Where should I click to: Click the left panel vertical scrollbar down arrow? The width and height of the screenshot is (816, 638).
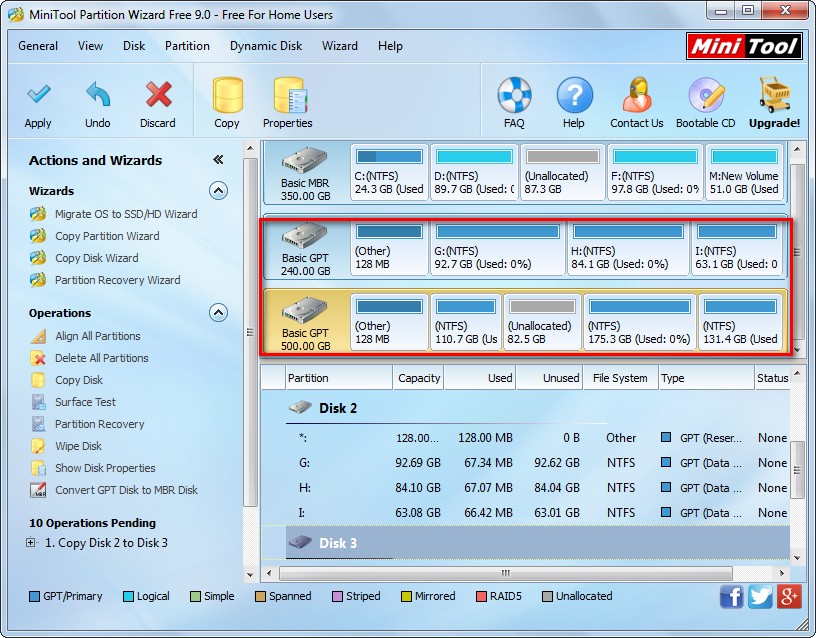[x=250, y=575]
